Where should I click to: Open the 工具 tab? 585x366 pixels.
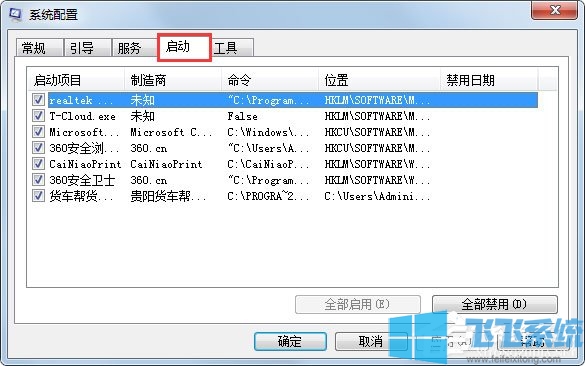pos(232,48)
